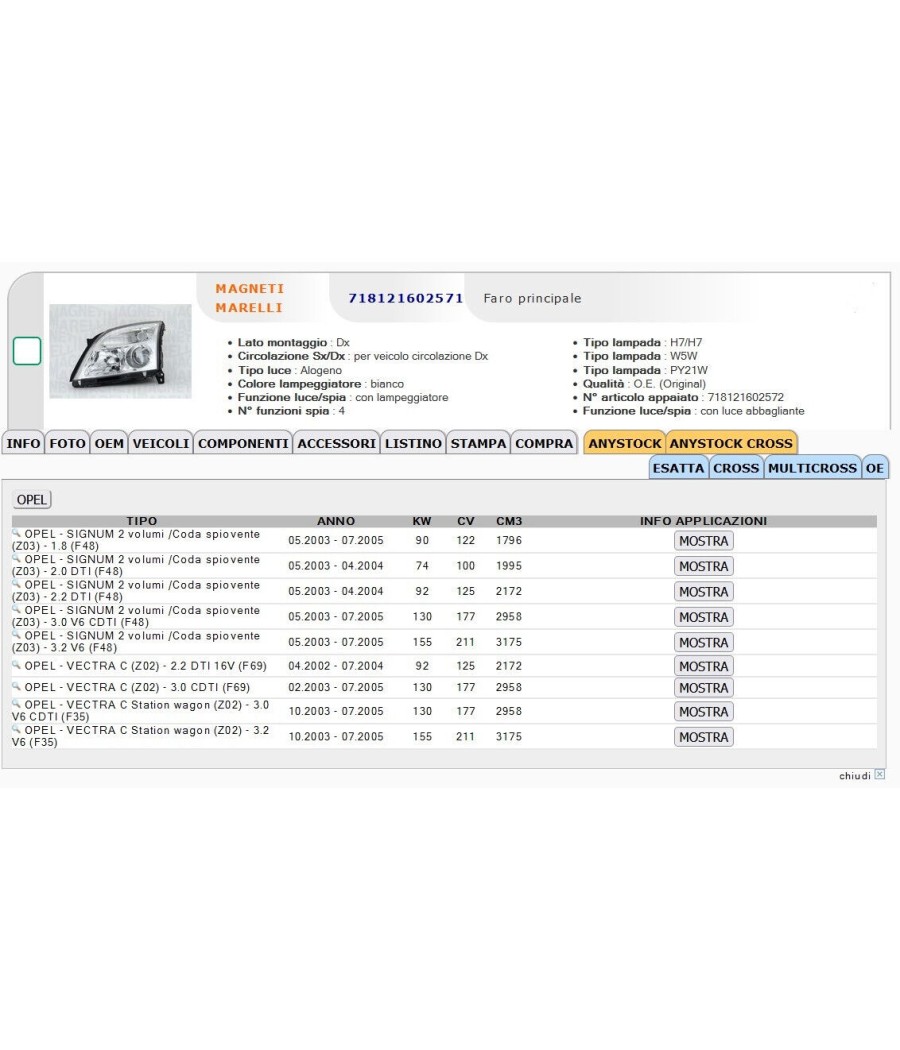The height and width of the screenshot is (1050, 900).
Task: Click MOSTRA for Vectra Station wagon 3.0 V6 CDTI
Action: click(703, 712)
